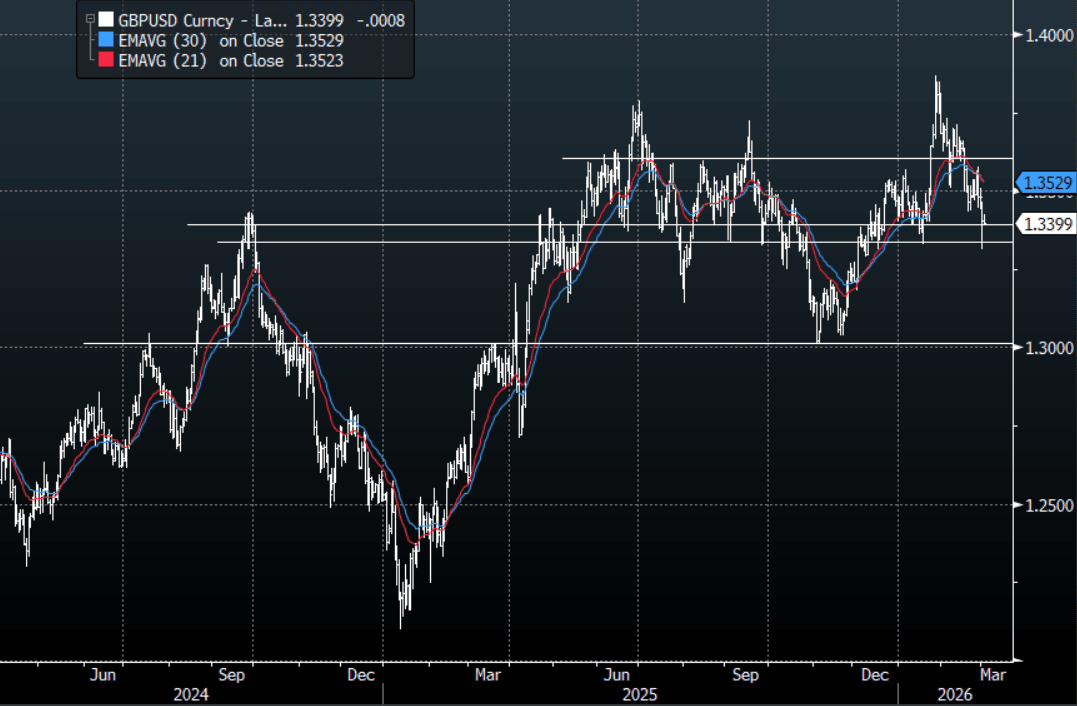This screenshot has width=1077, height=706.
Task: Select the EMAVG (21) on Close legend entry
Action: click(x=201, y=60)
